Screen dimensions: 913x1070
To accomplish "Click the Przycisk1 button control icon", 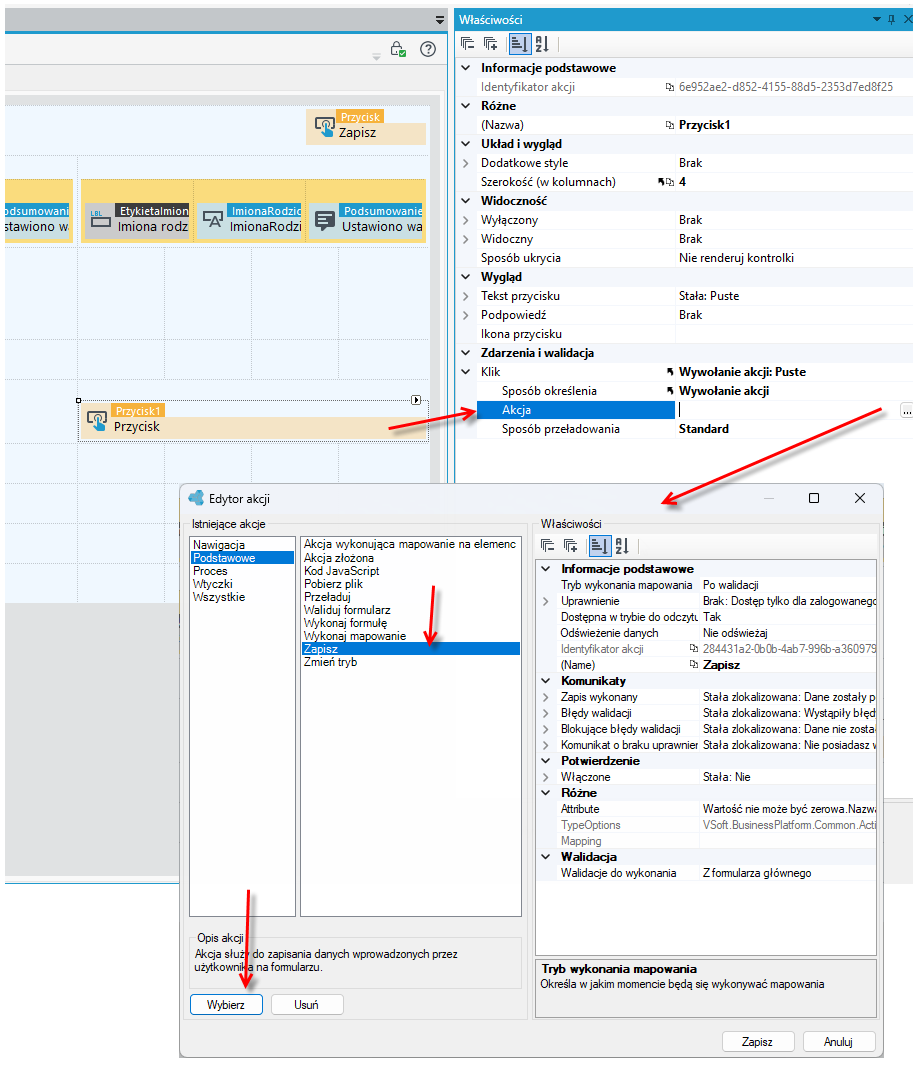I will [97, 420].
